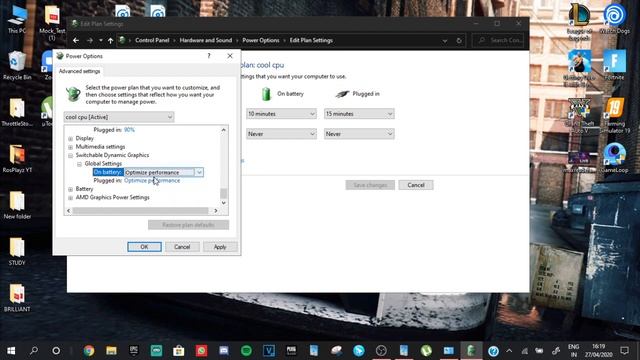Click Cancel in Power Options dialog
Image resolution: width=640 pixels, height=360 pixels.
pyautogui.click(x=182, y=247)
